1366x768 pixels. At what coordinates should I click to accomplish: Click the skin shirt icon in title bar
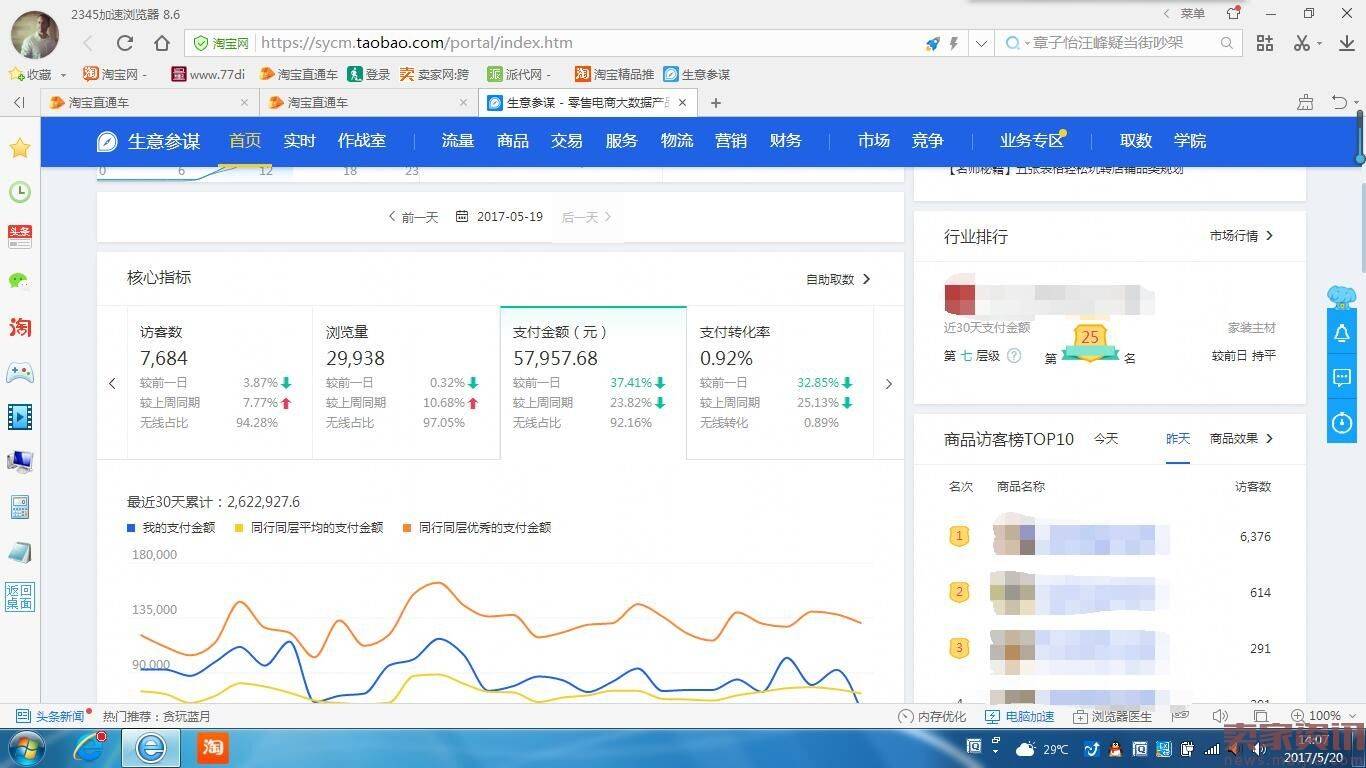(x=1233, y=13)
